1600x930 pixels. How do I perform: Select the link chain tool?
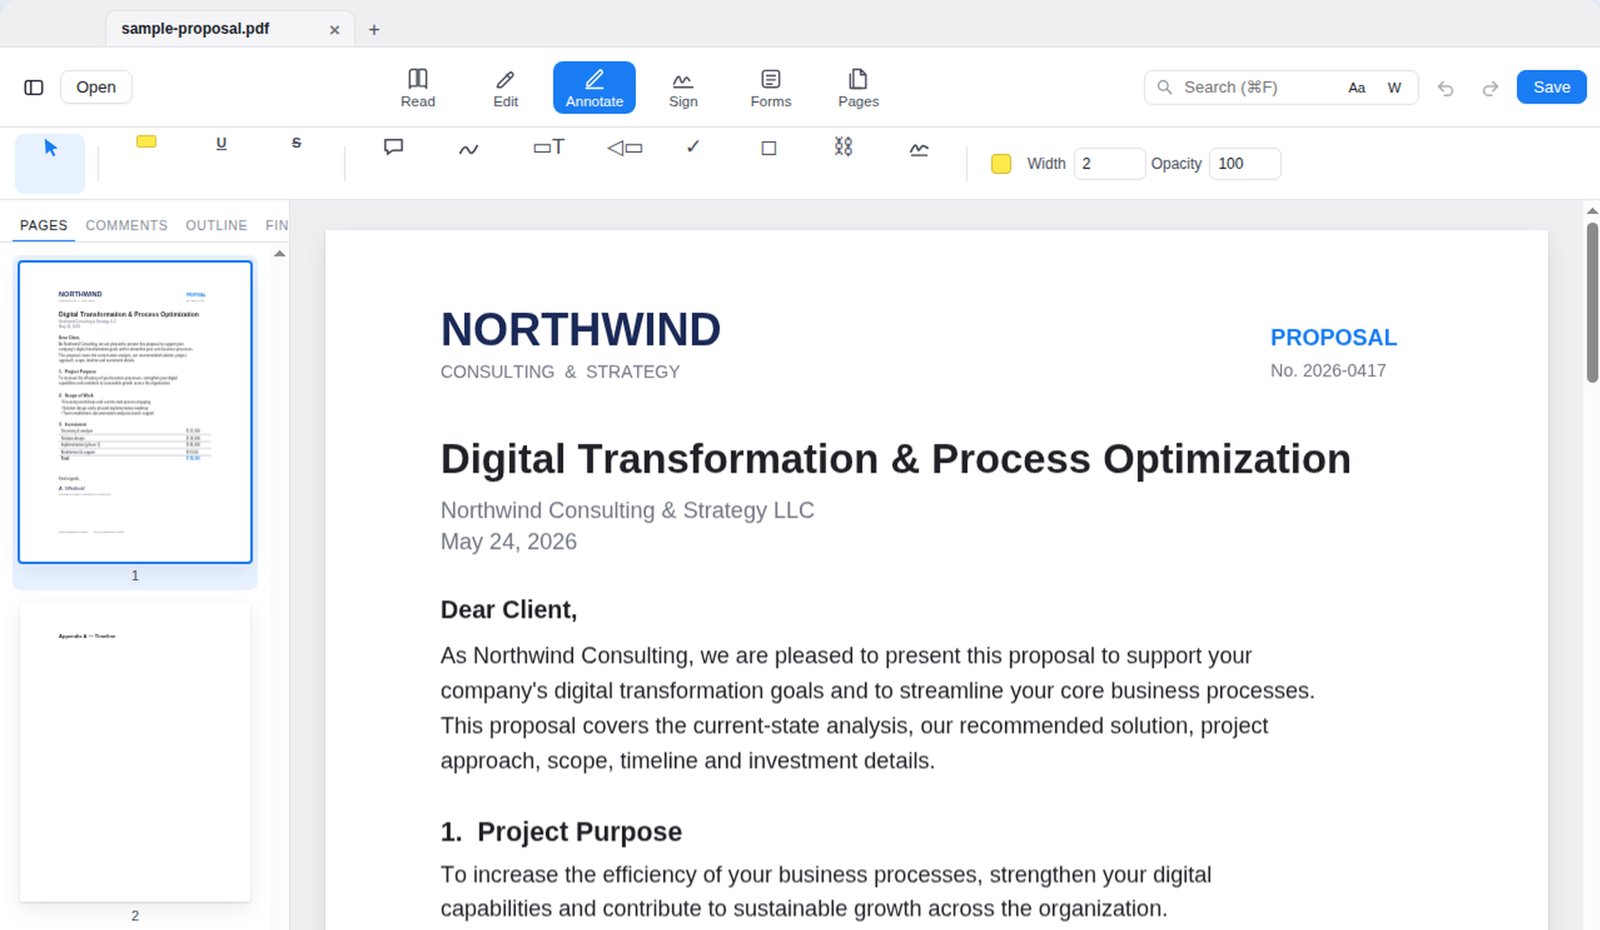[x=843, y=147]
